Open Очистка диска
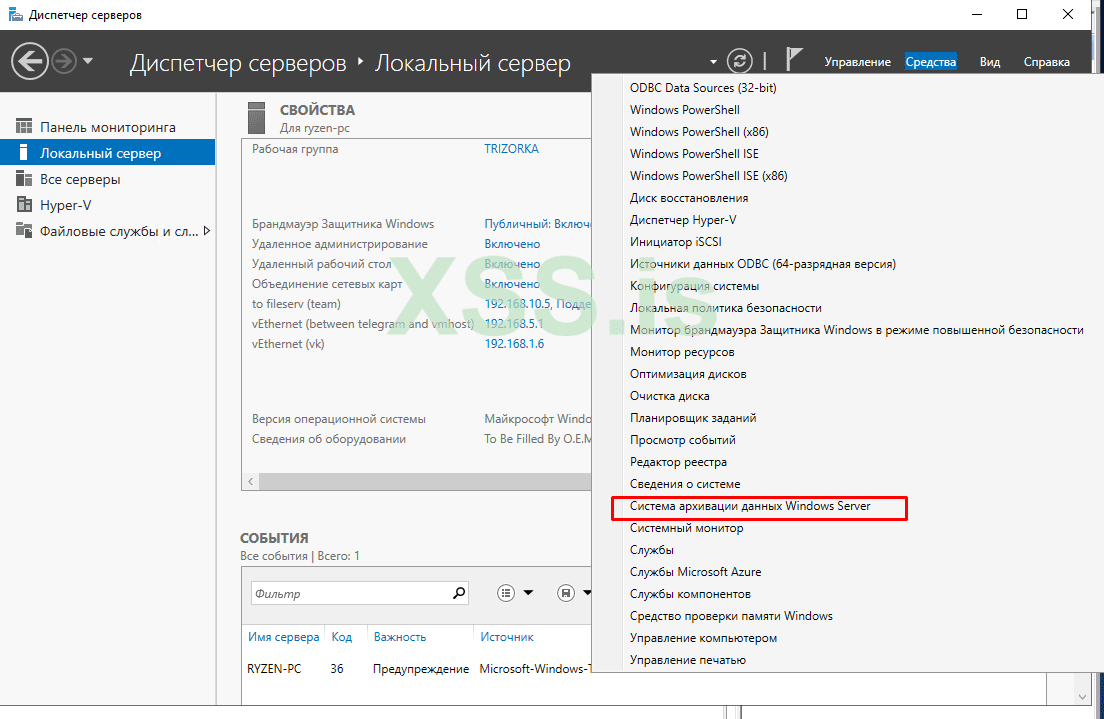 pyautogui.click(x=670, y=396)
